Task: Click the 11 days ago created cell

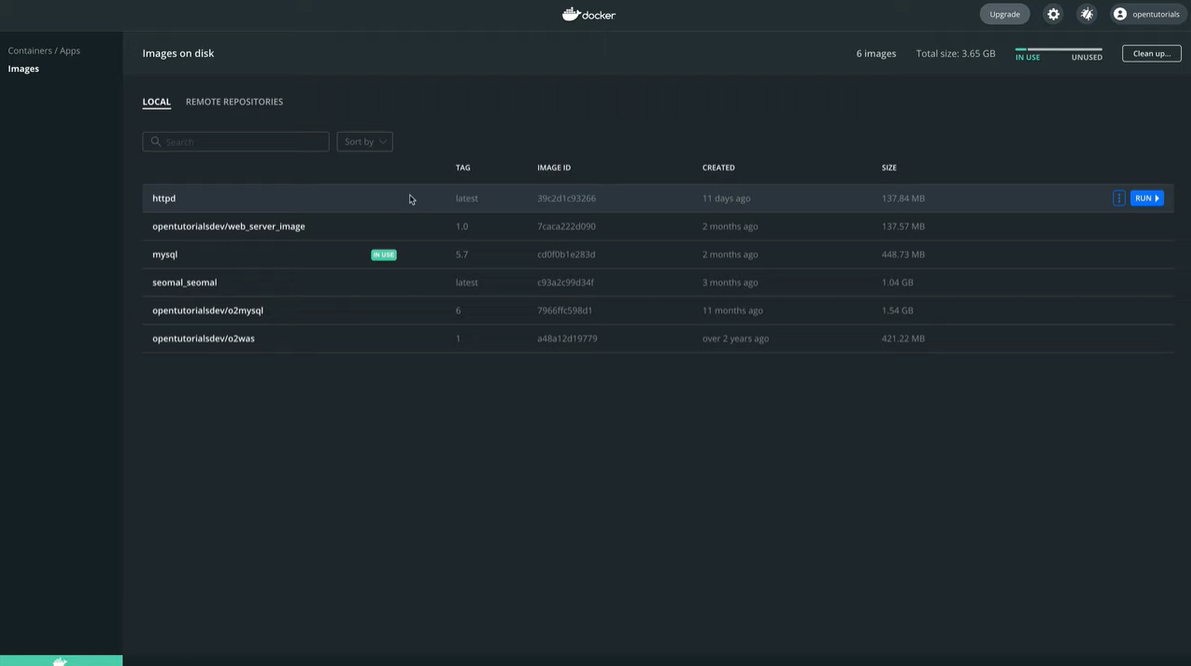Action: tap(726, 198)
